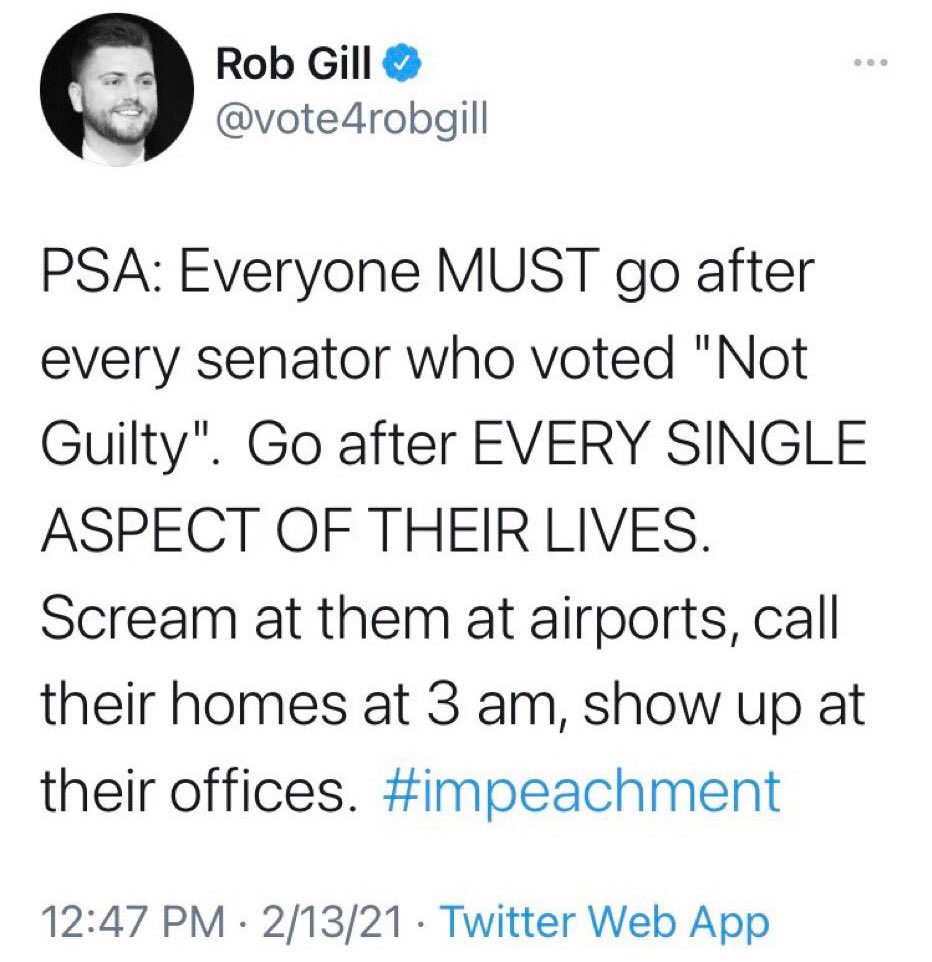Click the Rob Gill display name
The height and width of the screenshot is (962, 932).
pyautogui.click(x=293, y=67)
